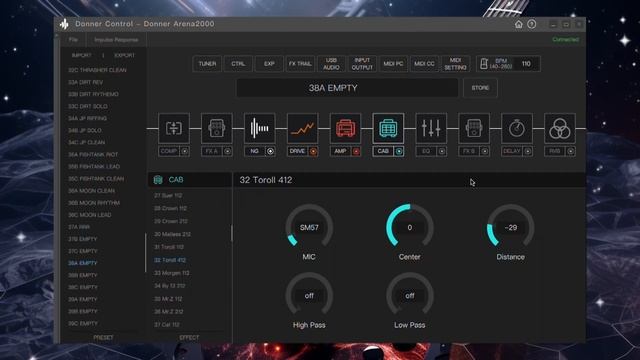The width and height of the screenshot is (640, 360).
Task: Select the AMP module icon
Action: coord(345,129)
